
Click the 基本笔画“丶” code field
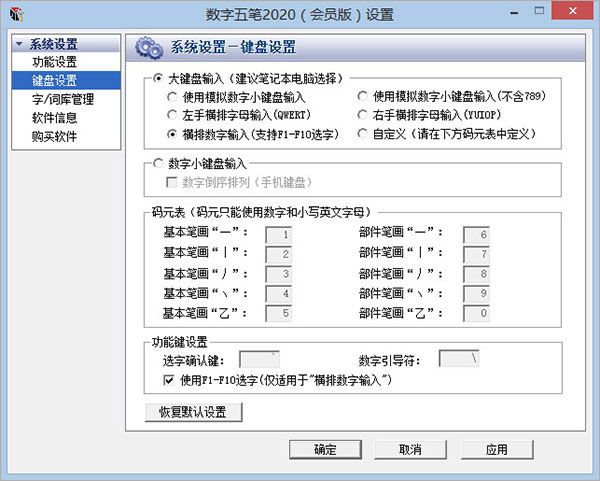279,293
